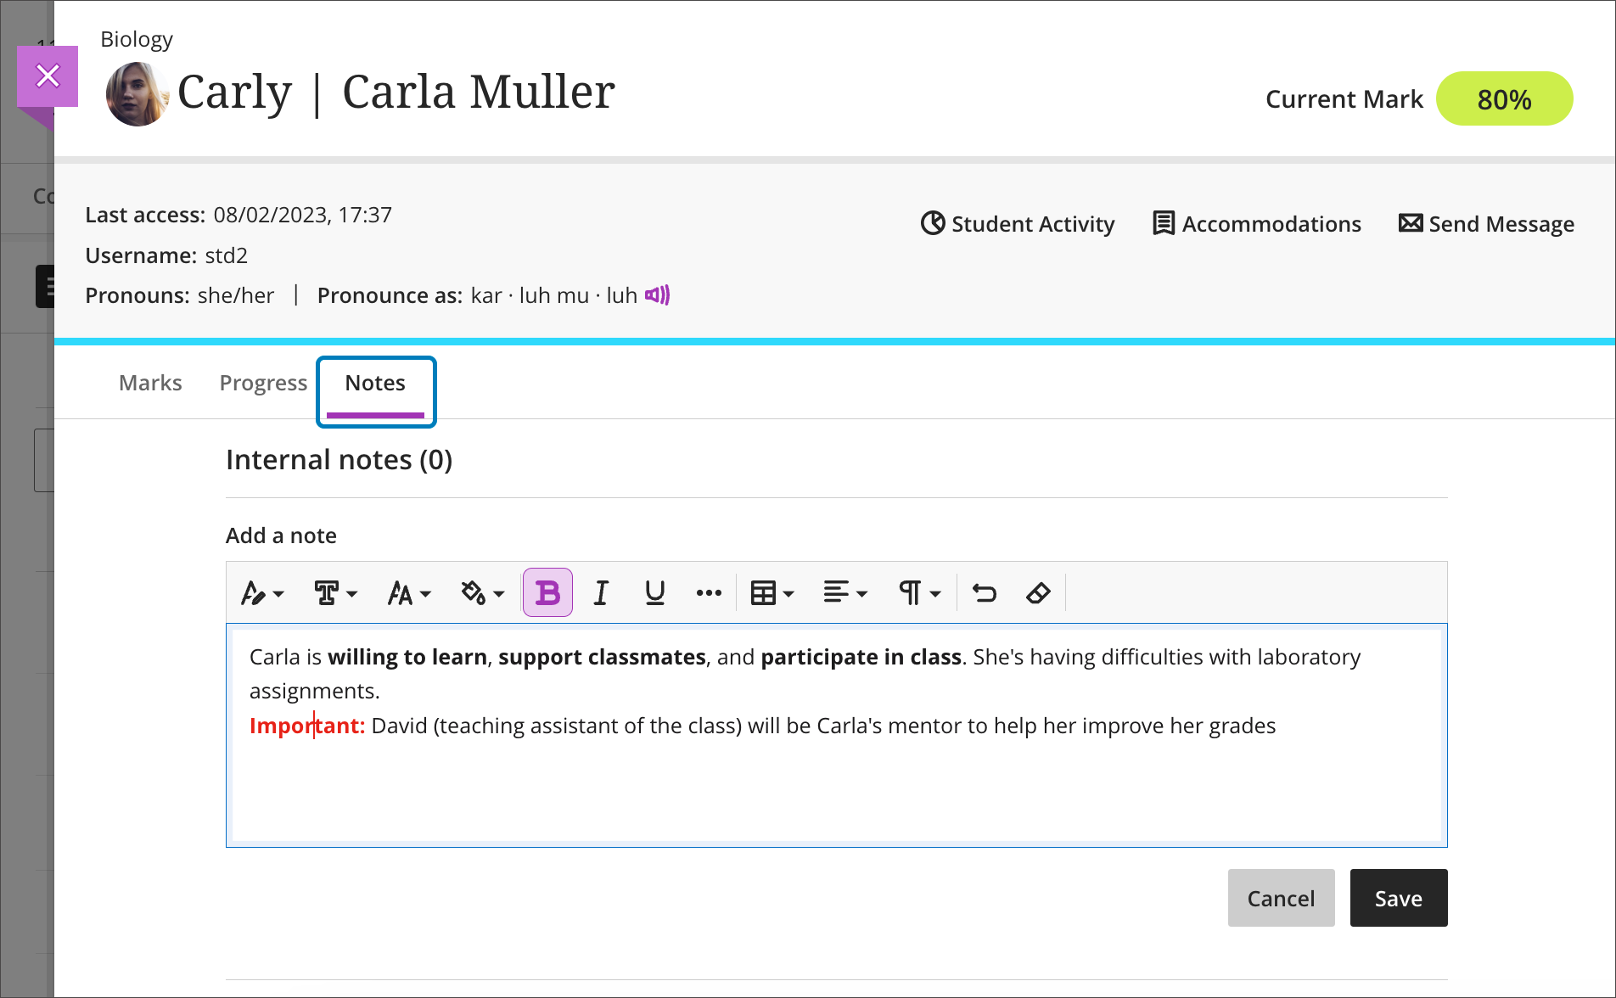This screenshot has height=998, width=1616.
Task: Click the paragraph formatting icon
Action: pyautogui.click(x=919, y=593)
